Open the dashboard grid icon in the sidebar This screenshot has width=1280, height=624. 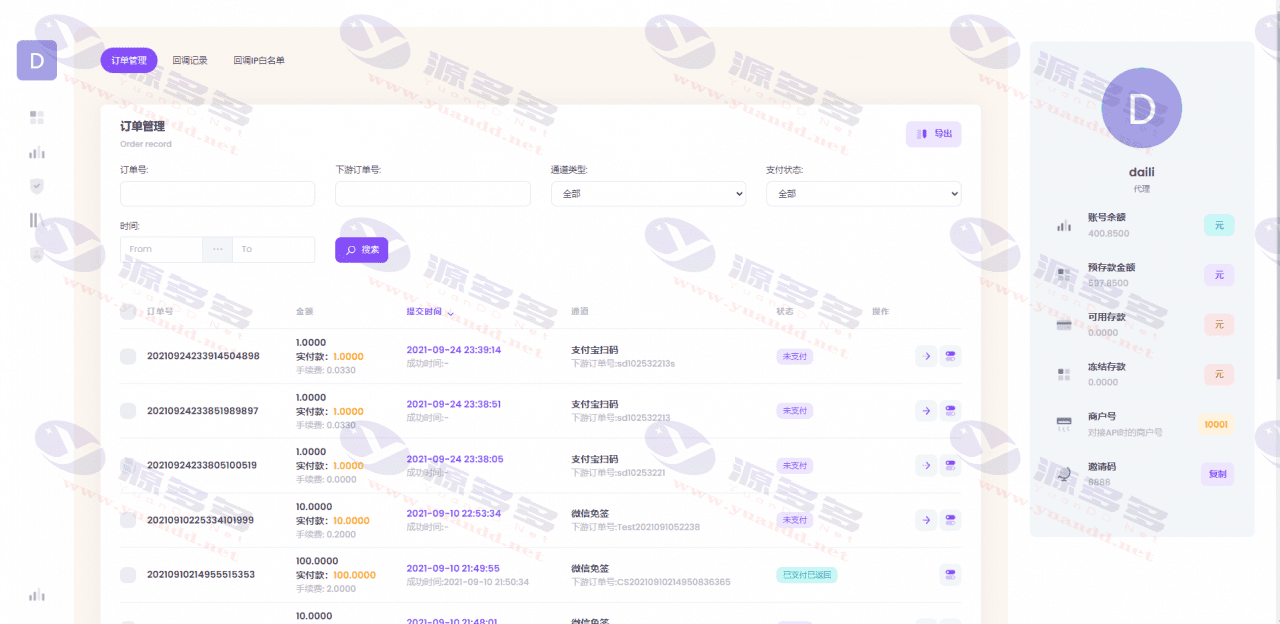[x=37, y=118]
